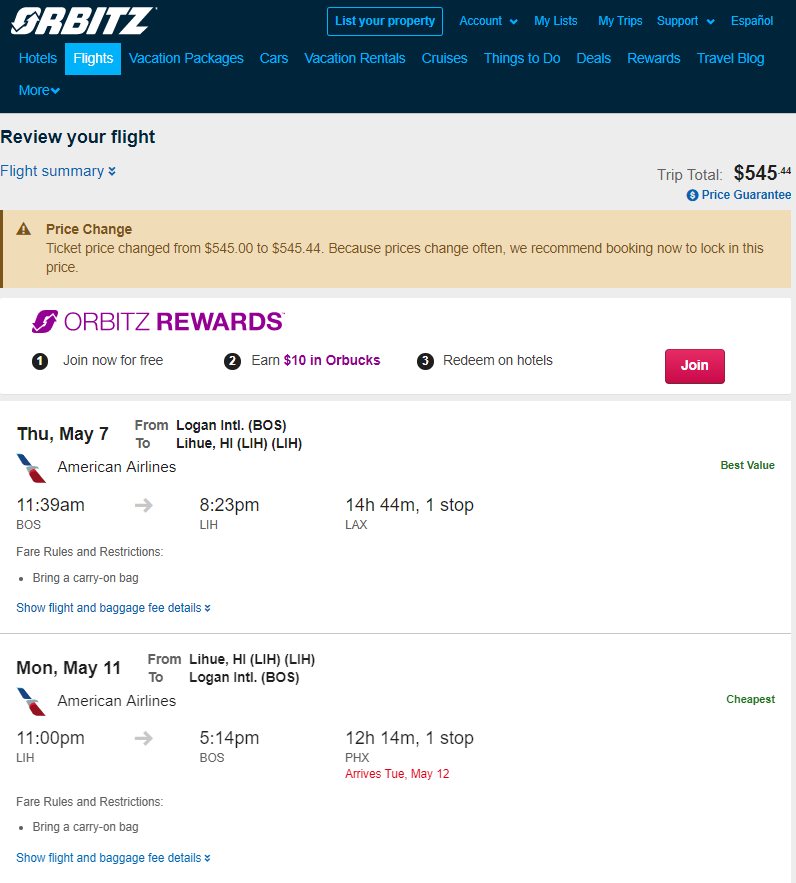Image resolution: width=796 pixels, height=883 pixels.
Task: Click the Price Change warning triangle icon
Action: (x=24, y=229)
